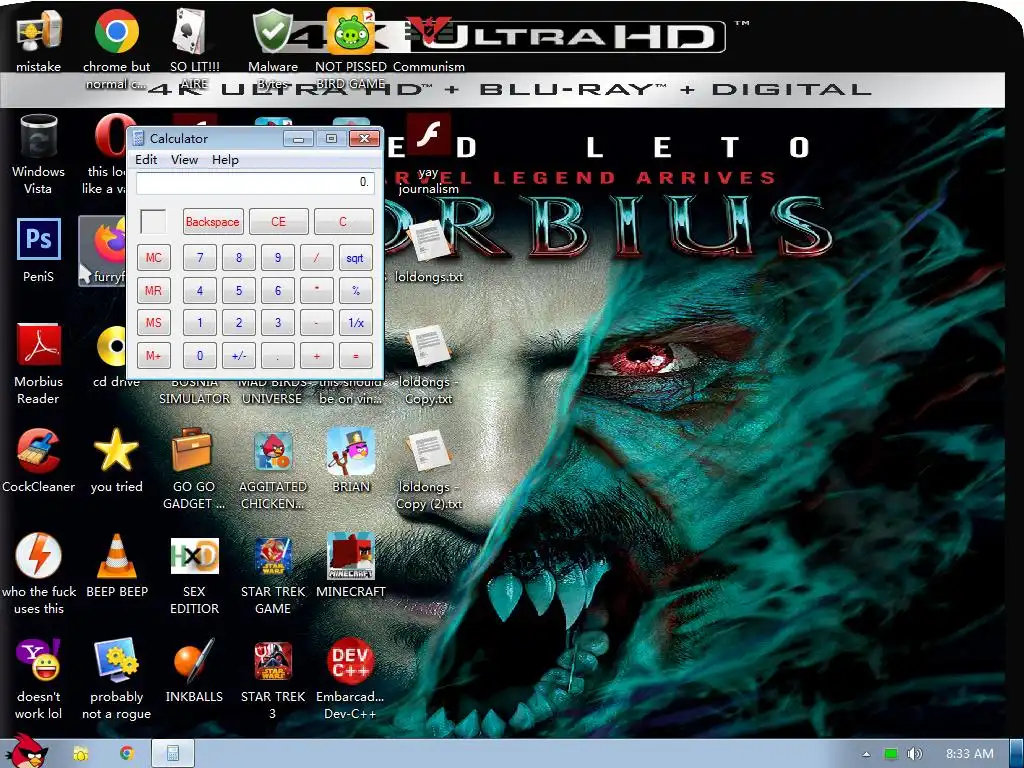Open the MINECRAFT desktop icon
The width and height of the screenshot is (1024, 768).
pos(351,566)
